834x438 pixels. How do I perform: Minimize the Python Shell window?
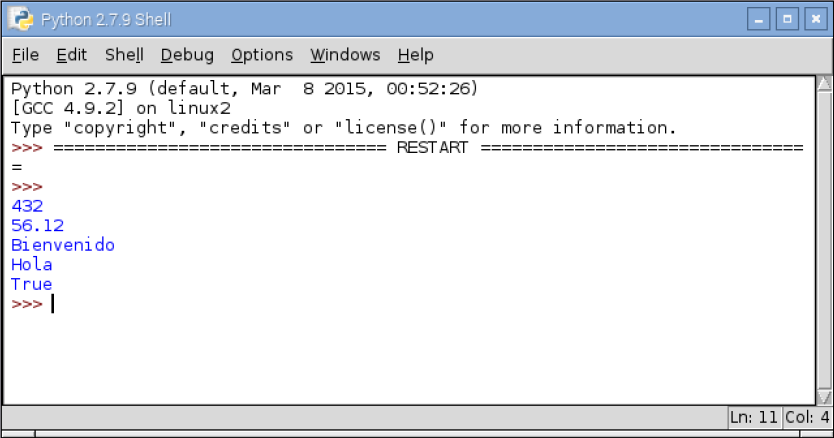758,20
